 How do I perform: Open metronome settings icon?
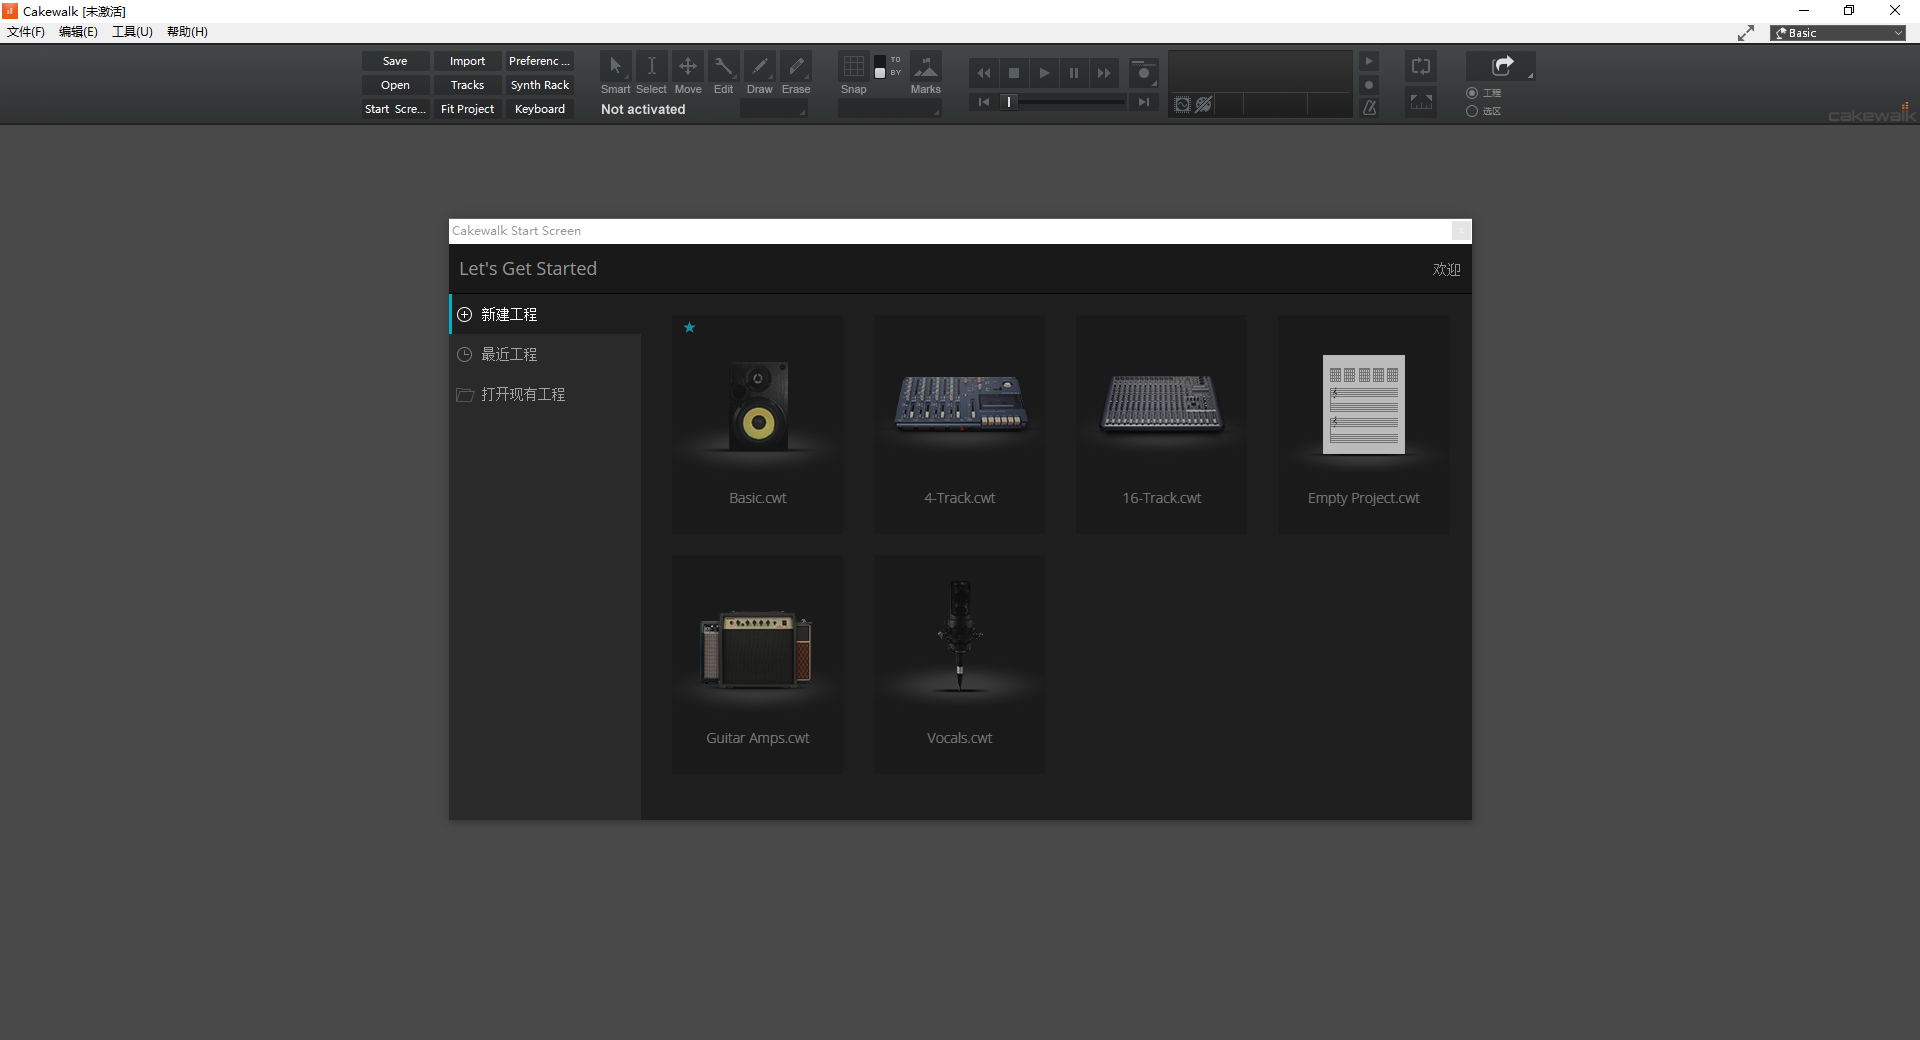coord(1369,107)
